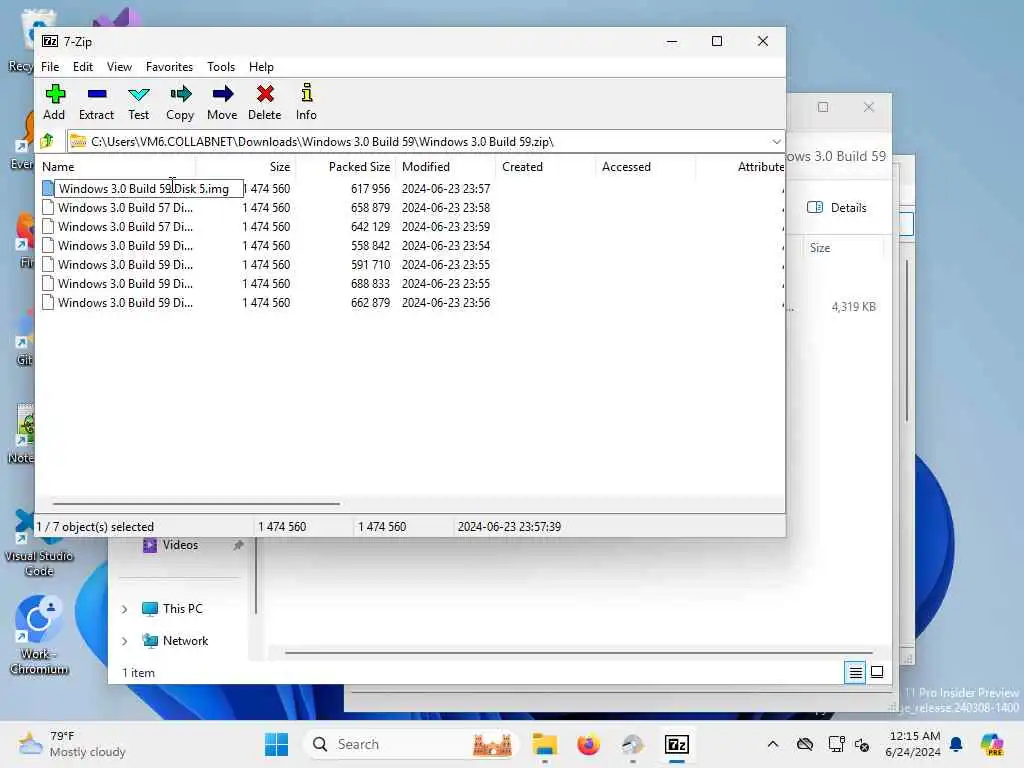
Task: Switch Explorer to large thumbnails view
Action: [877, 672]
